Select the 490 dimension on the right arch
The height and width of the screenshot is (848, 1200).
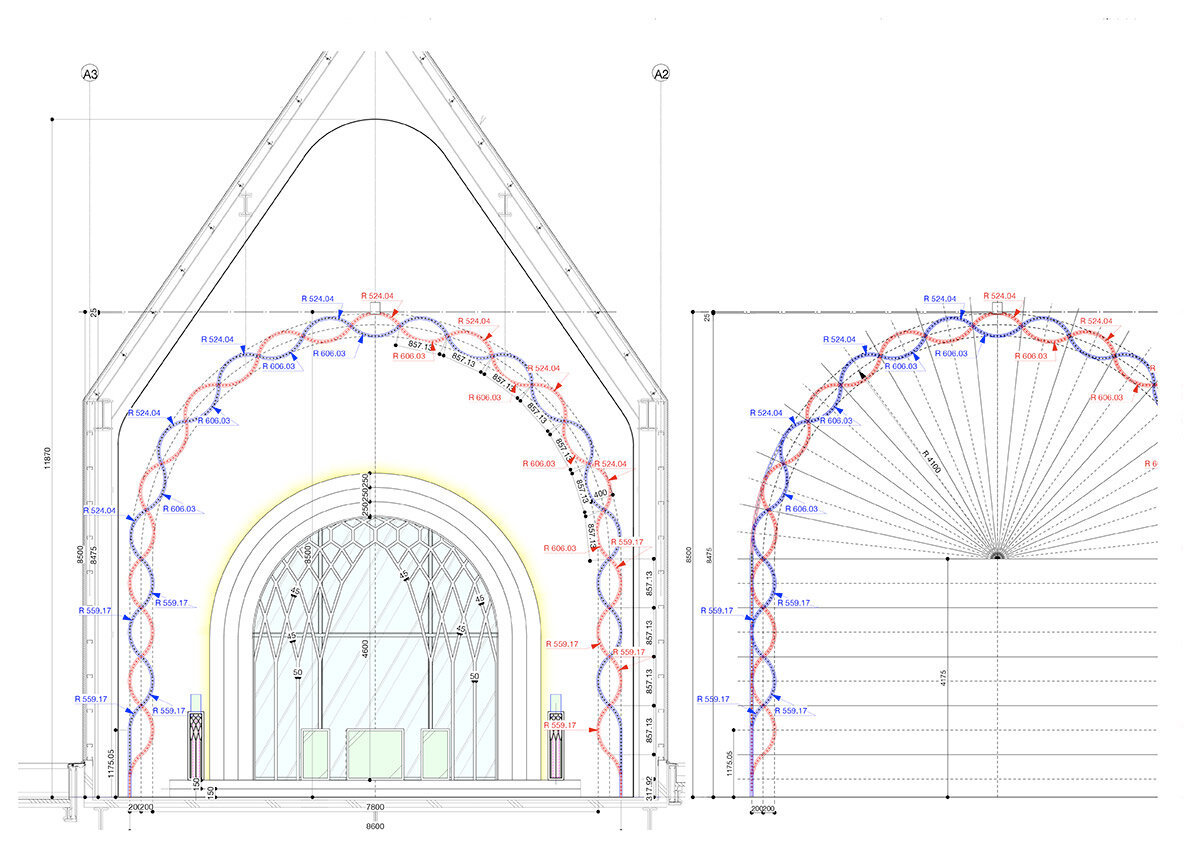601,494
